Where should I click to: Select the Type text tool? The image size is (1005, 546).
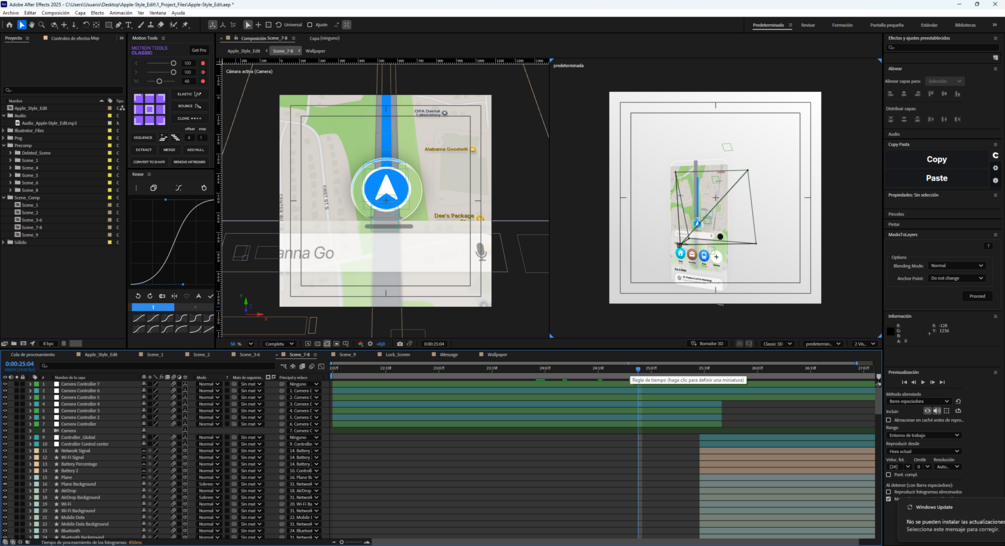point(128,25)
